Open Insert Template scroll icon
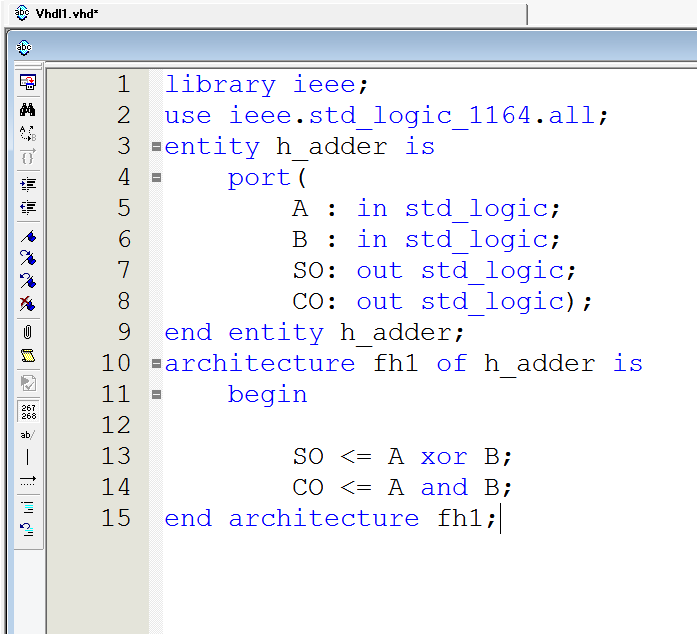697x634 pixels. point(28,356)
